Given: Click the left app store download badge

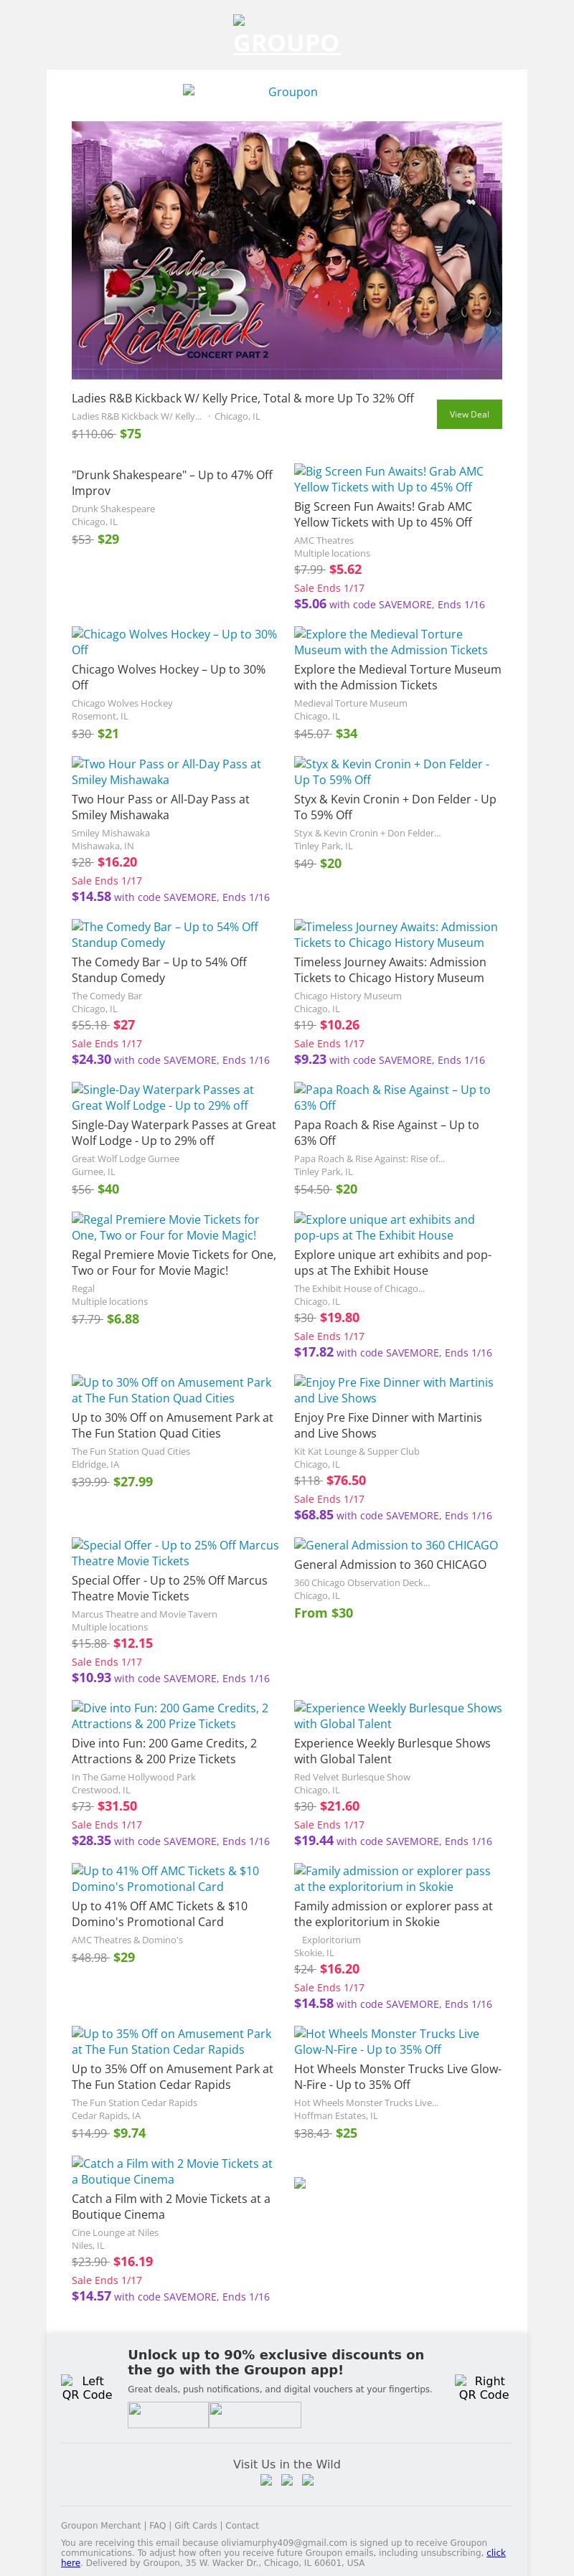Looking at the screenshot, I should [x=168, y=2414].
